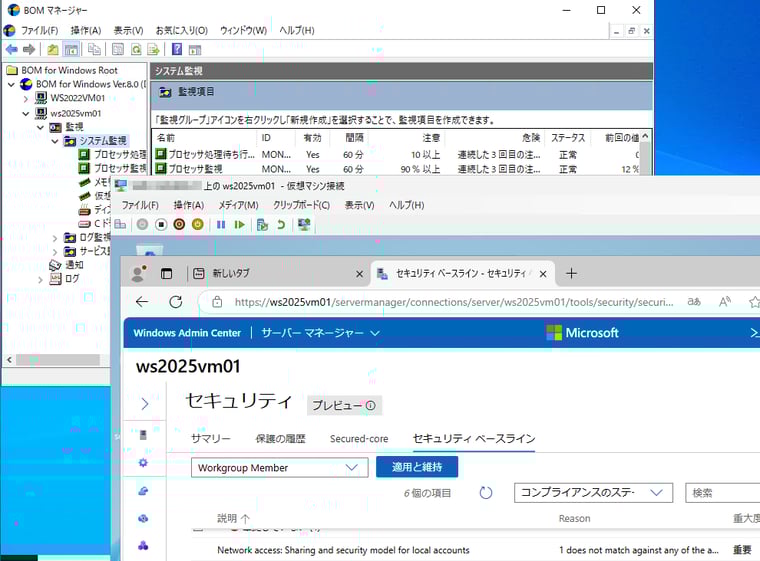This screenshot has height=561, width=760.
Task: Expand the Admin Center tools sidebar chevron
Action: (144, 404)
